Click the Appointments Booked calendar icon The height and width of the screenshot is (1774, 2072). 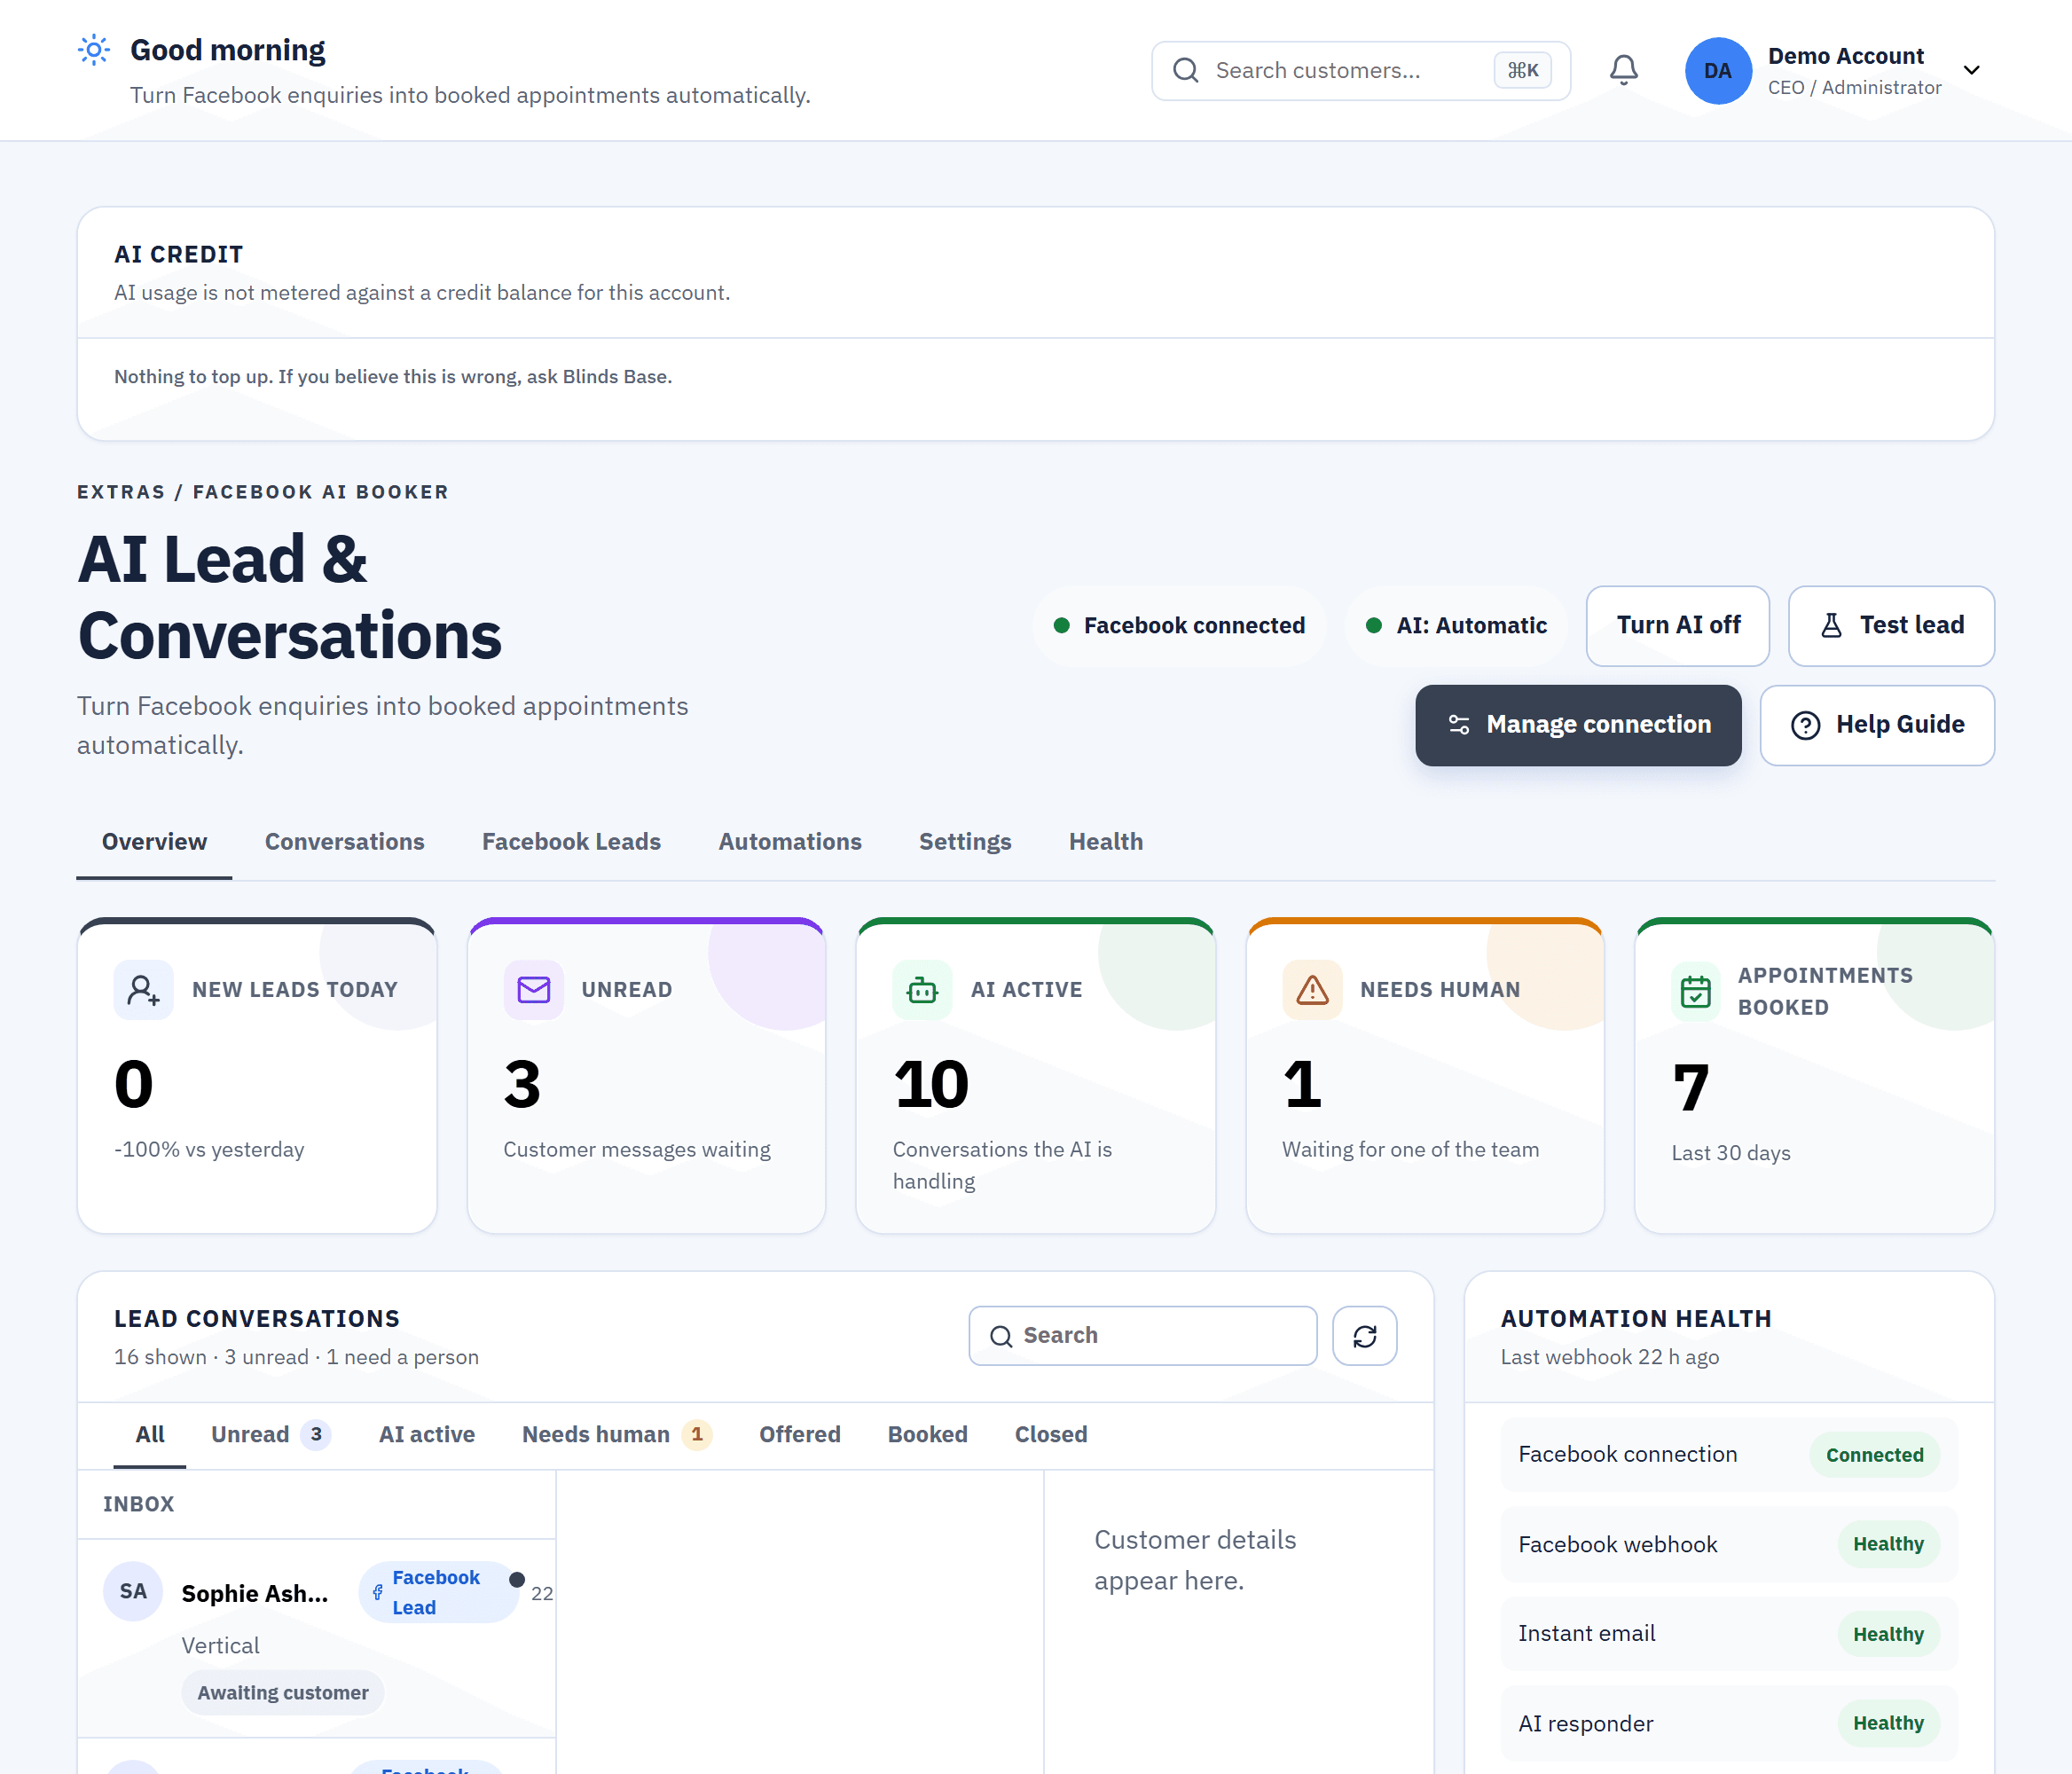point(1696,991)
